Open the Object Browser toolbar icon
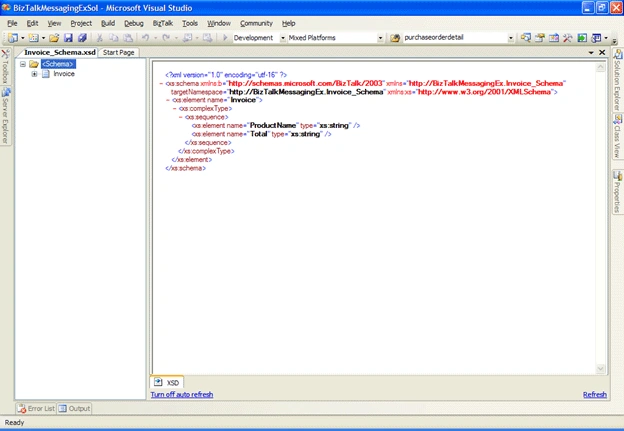The image size is (624, 431). tap(554, 38)
